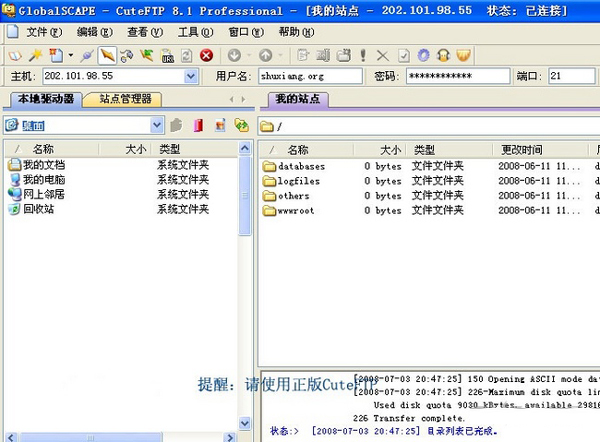Switch to the 本地驱动器 tab

click(46, 99)
